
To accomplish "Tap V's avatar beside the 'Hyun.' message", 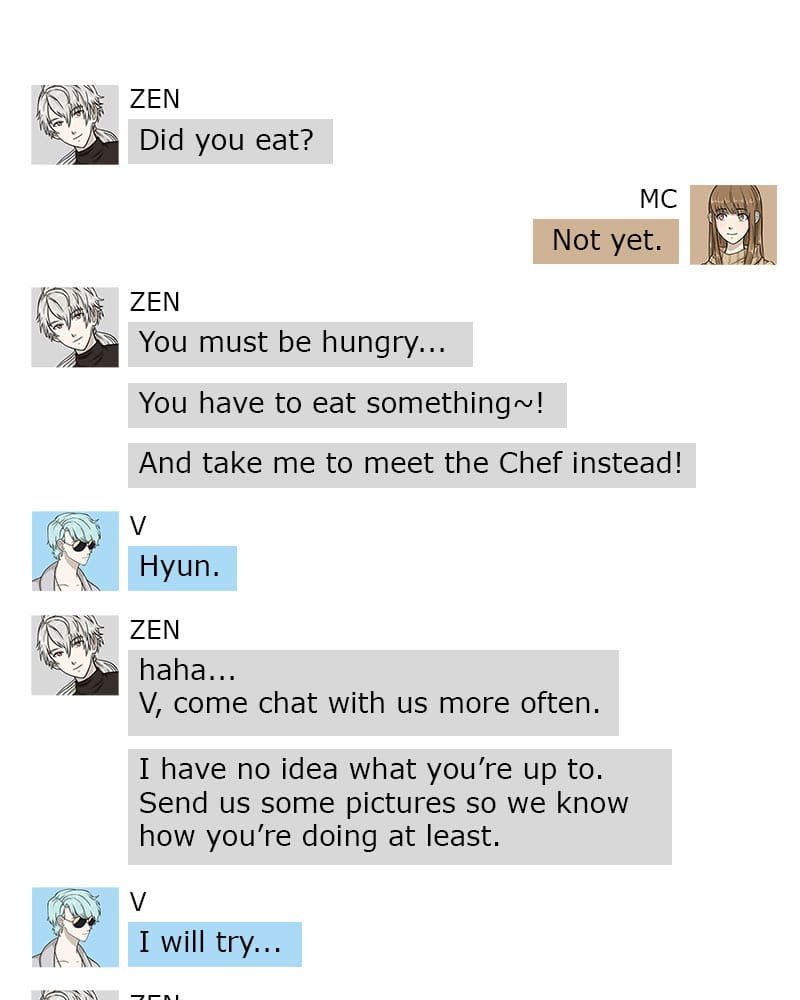I will (75, 551).
